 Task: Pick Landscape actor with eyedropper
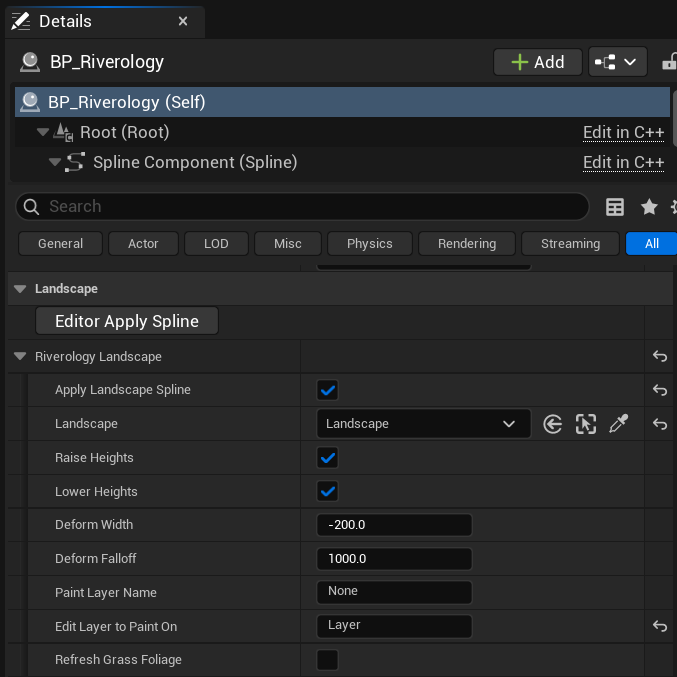tap(619, 424)
